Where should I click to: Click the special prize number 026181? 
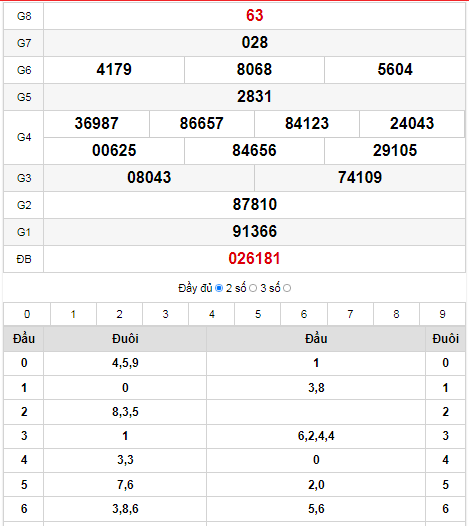click(254, 259)
